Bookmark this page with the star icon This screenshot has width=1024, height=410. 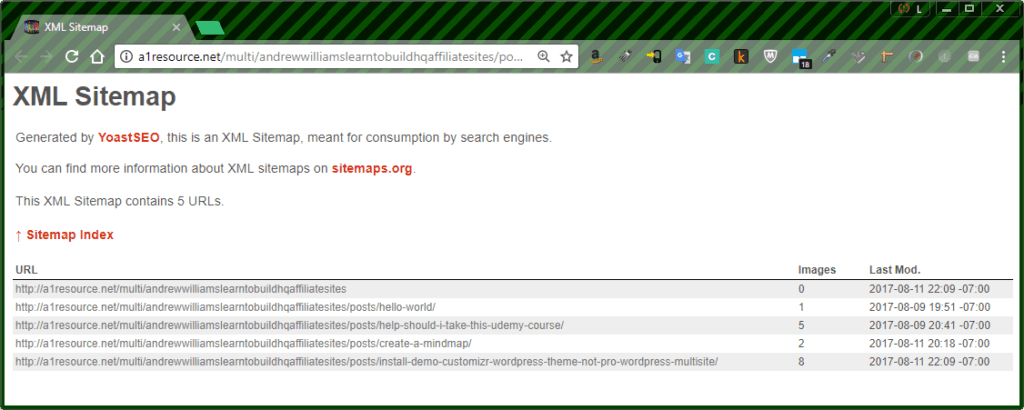(x=566, y=57)
